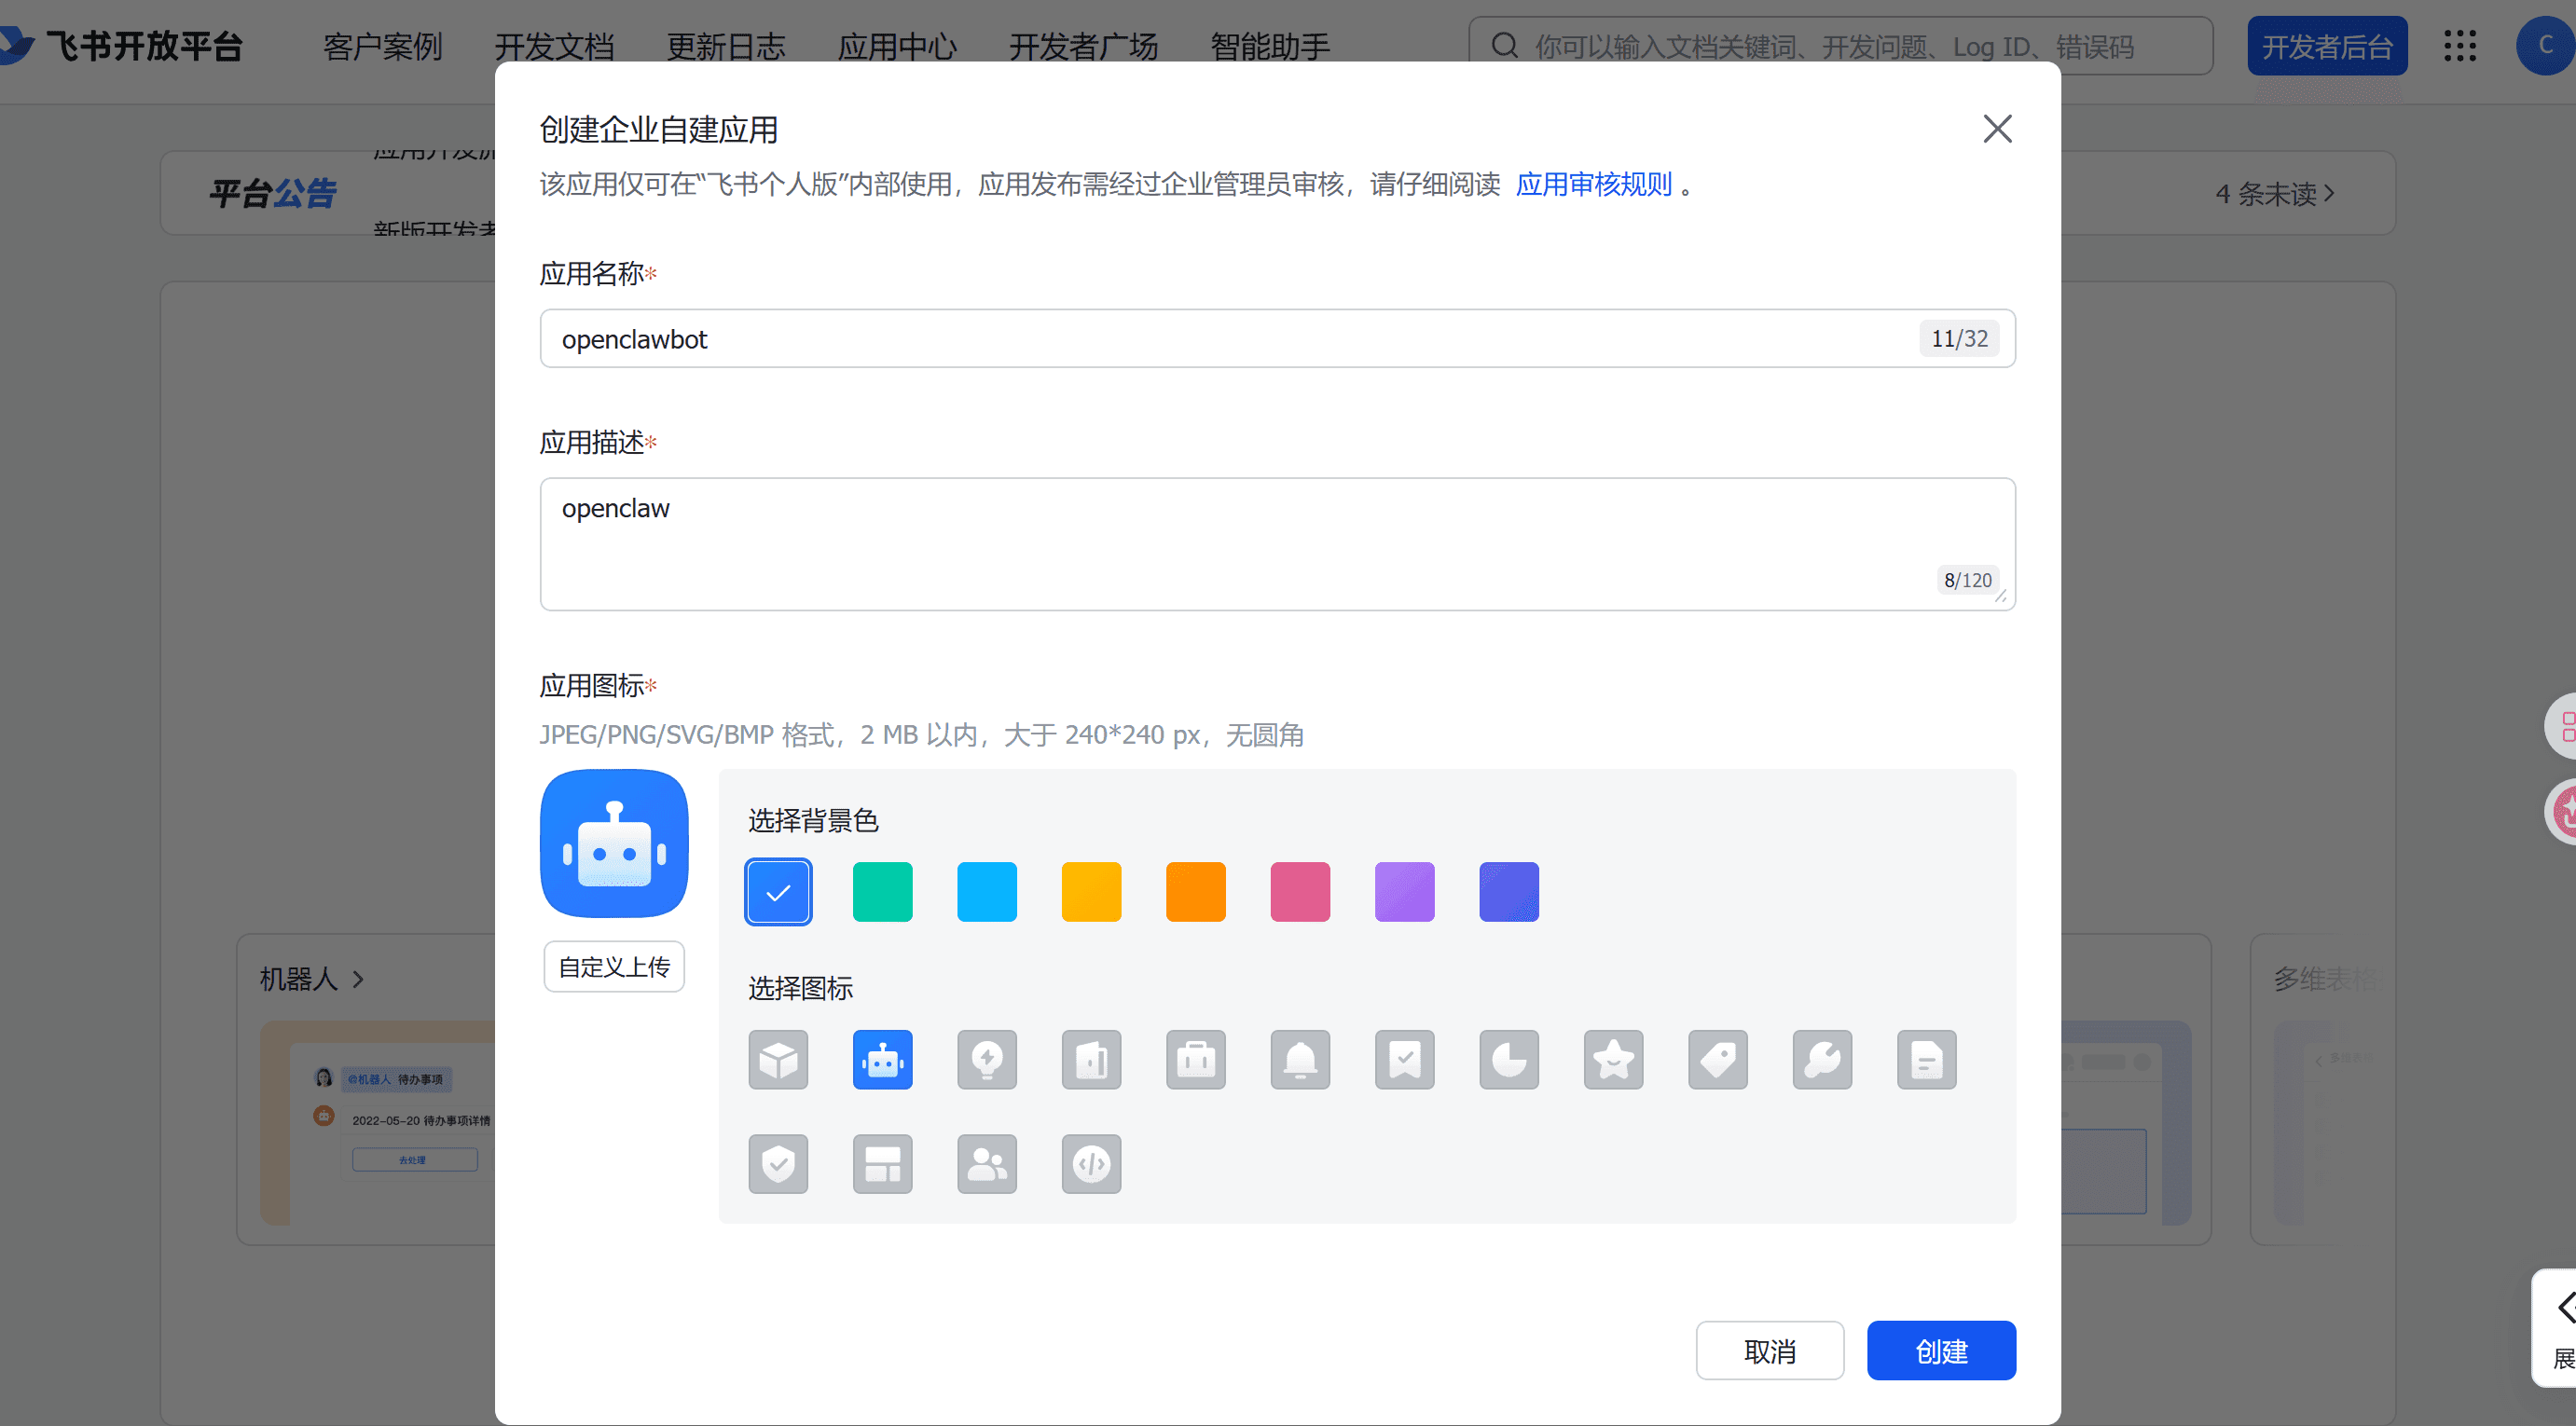The width and height of the screenshot is (2576, 1426).
Task: Click the 创建 button
Action: click(x=1940, y=1350)
